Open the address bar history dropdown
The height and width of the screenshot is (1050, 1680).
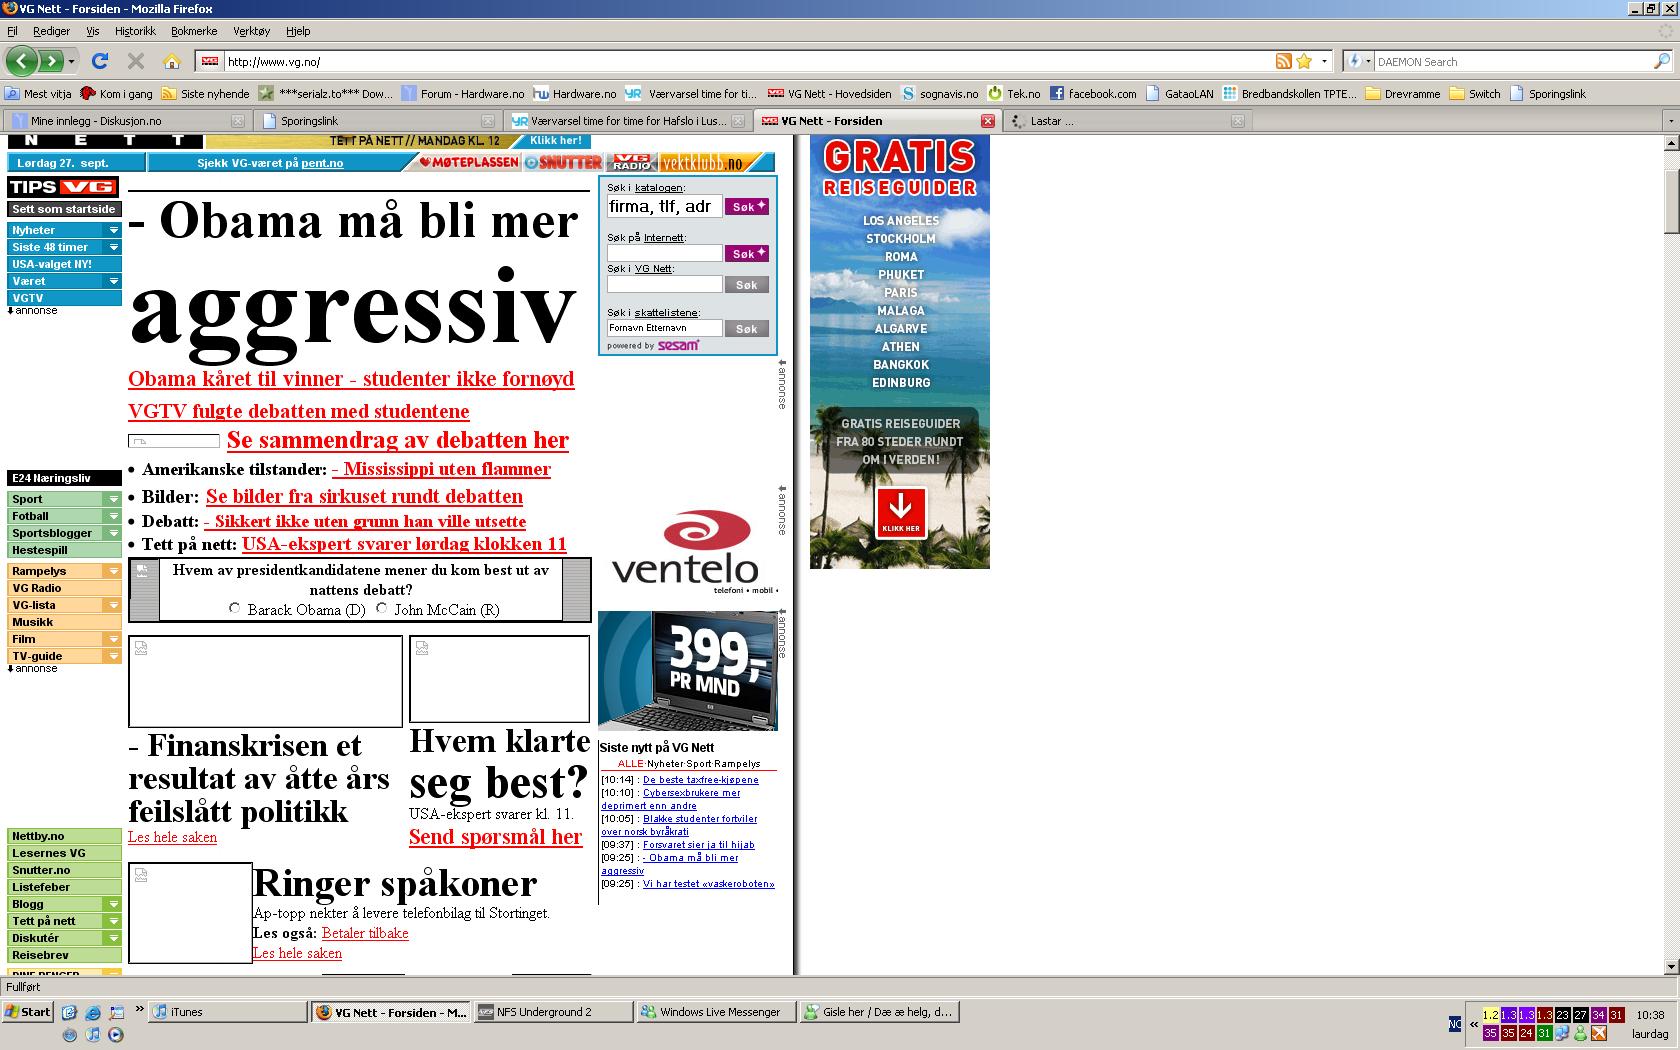[1324, 61]
